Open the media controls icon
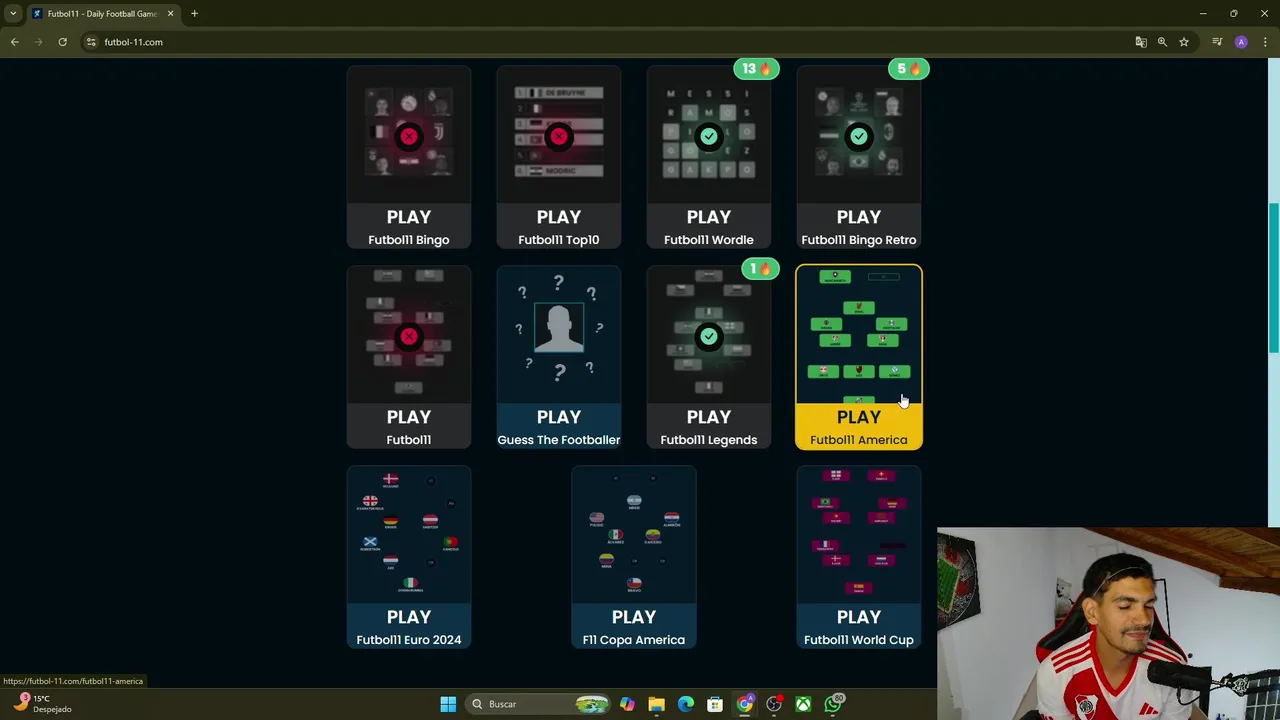This screenshot has width=1280, height=720. (1217, 42)
